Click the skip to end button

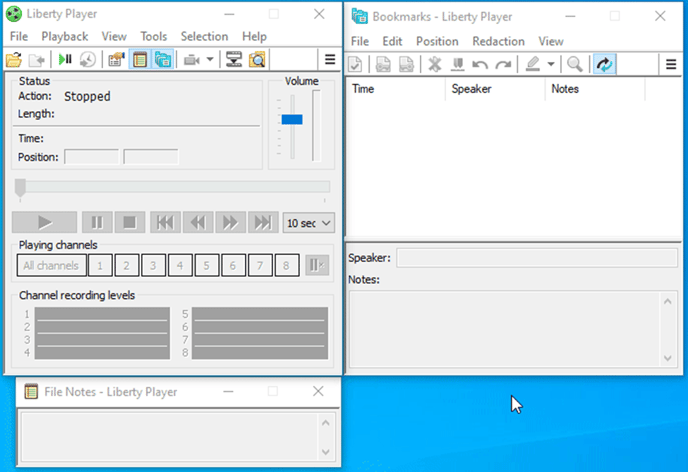[263, 222]
